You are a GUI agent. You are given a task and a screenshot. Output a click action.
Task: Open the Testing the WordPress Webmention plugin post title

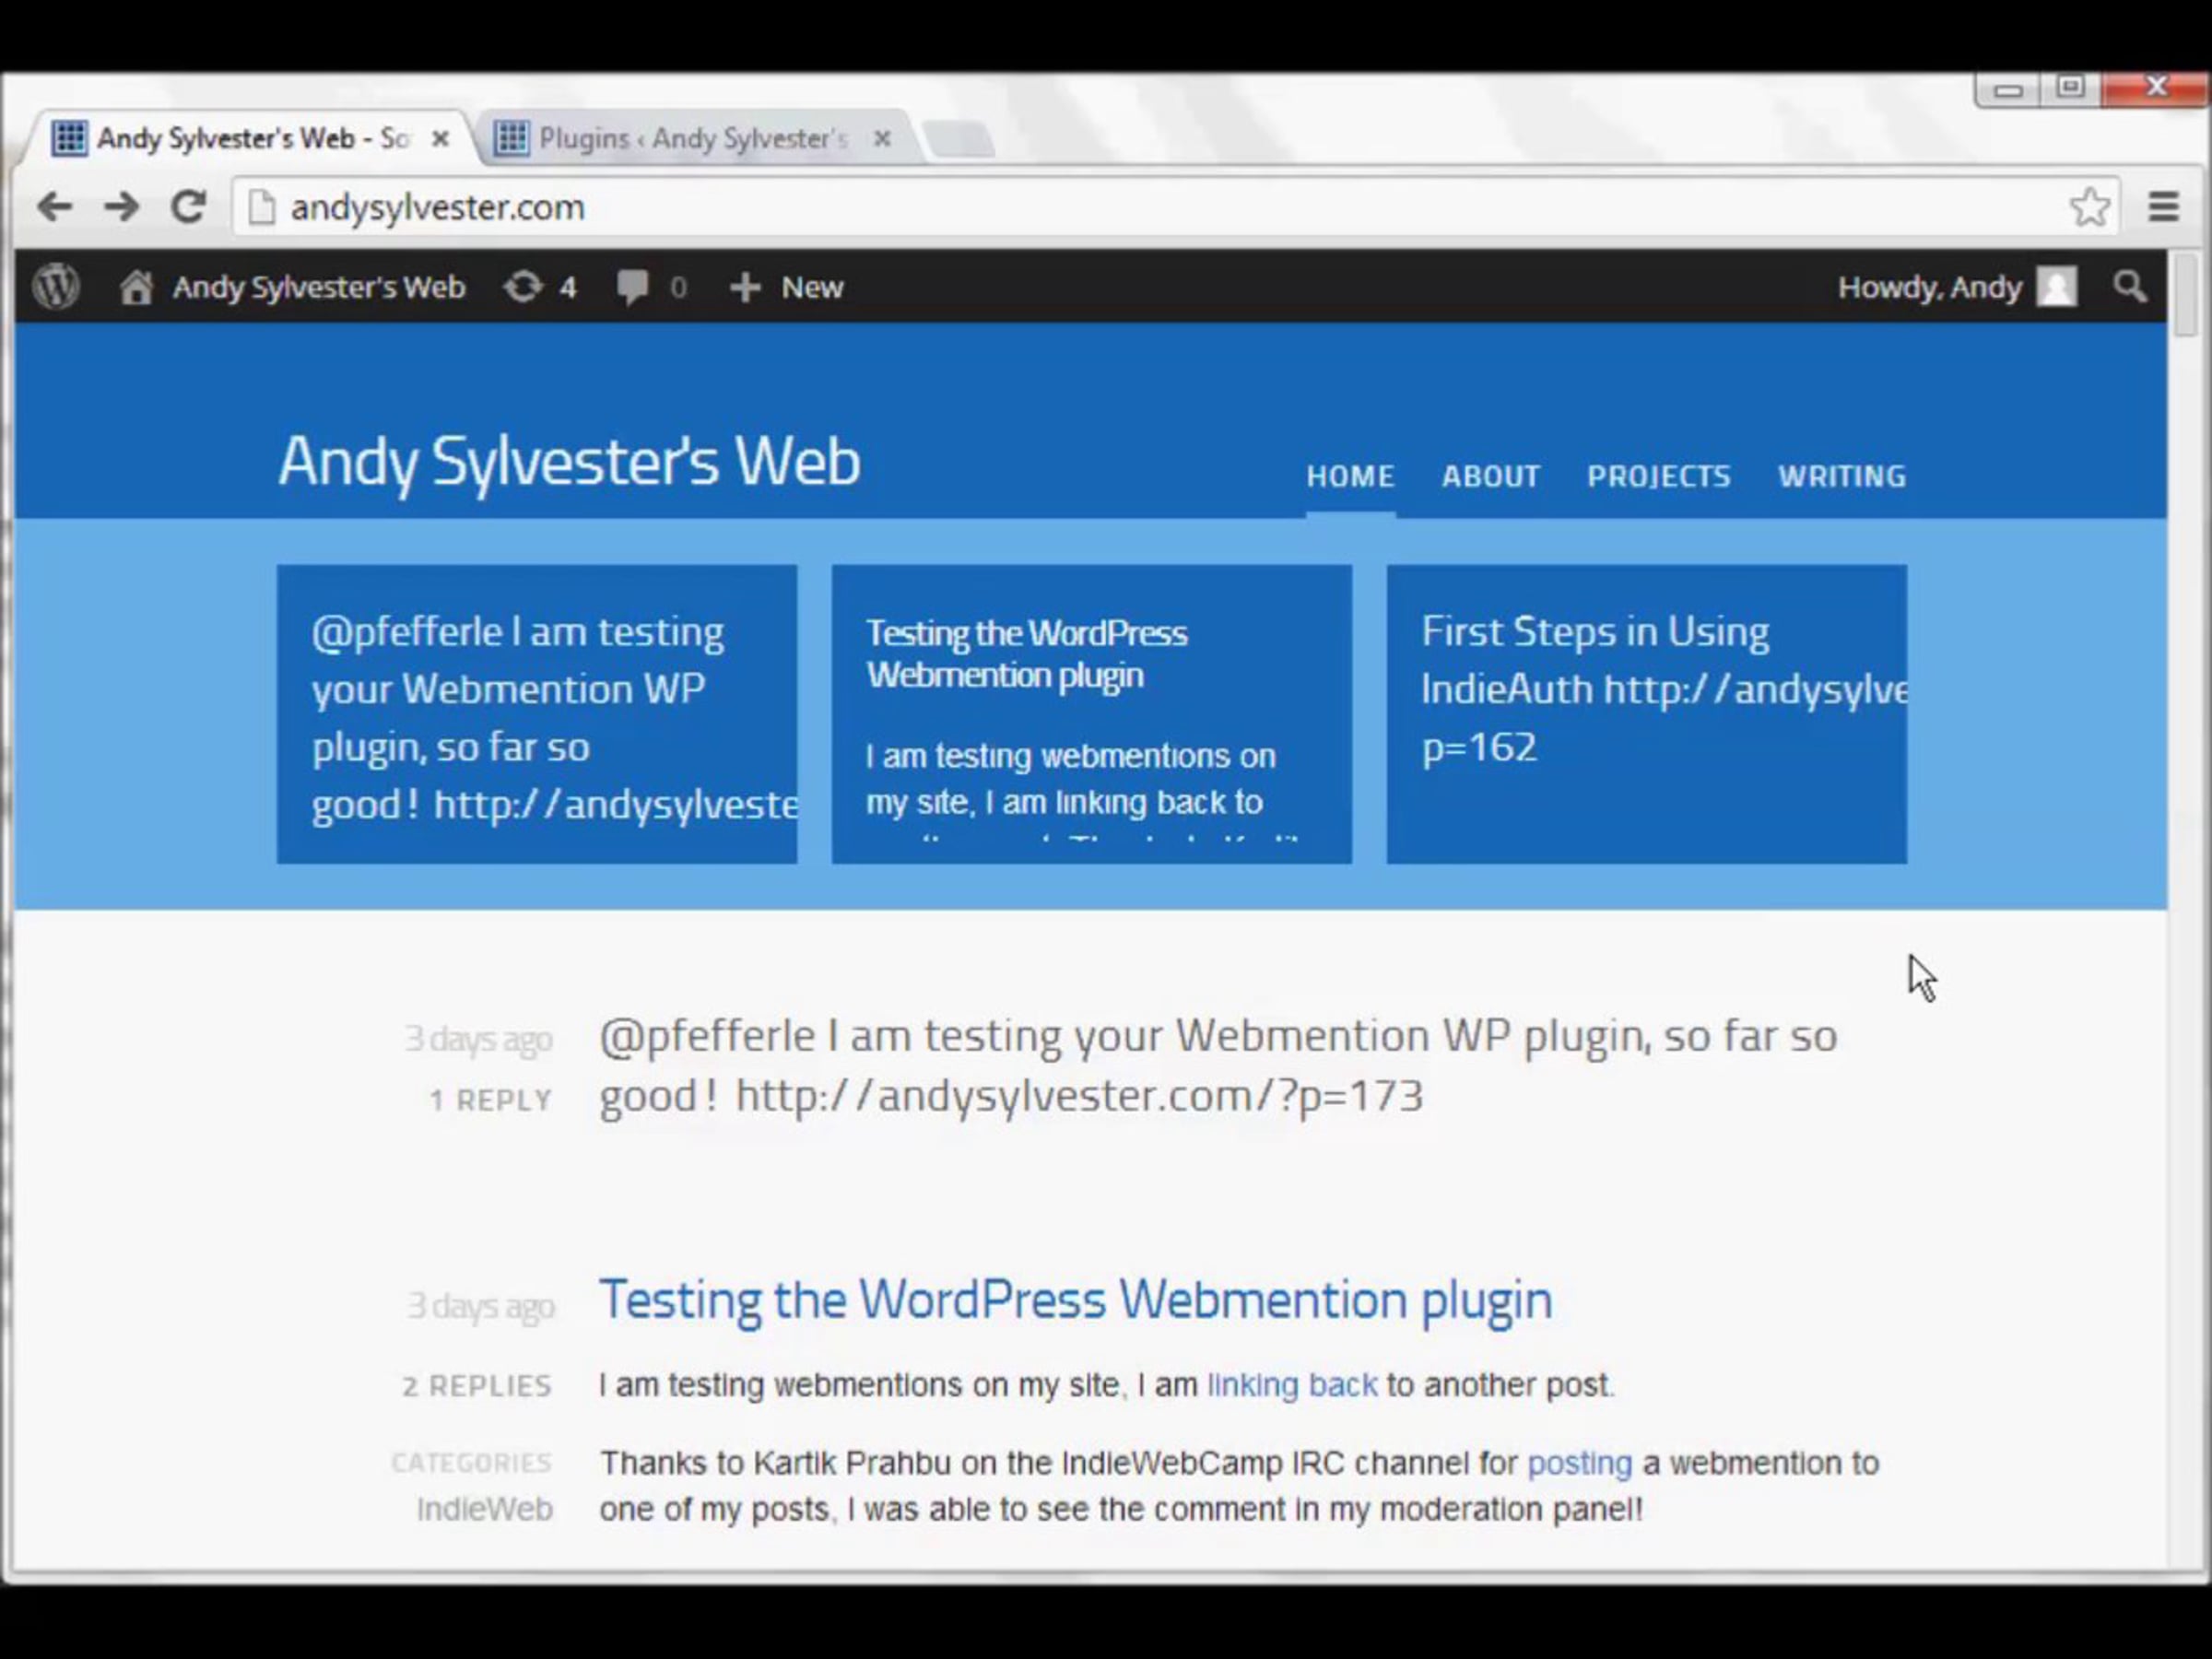pyautogui.click(x=1076, y=1300)
